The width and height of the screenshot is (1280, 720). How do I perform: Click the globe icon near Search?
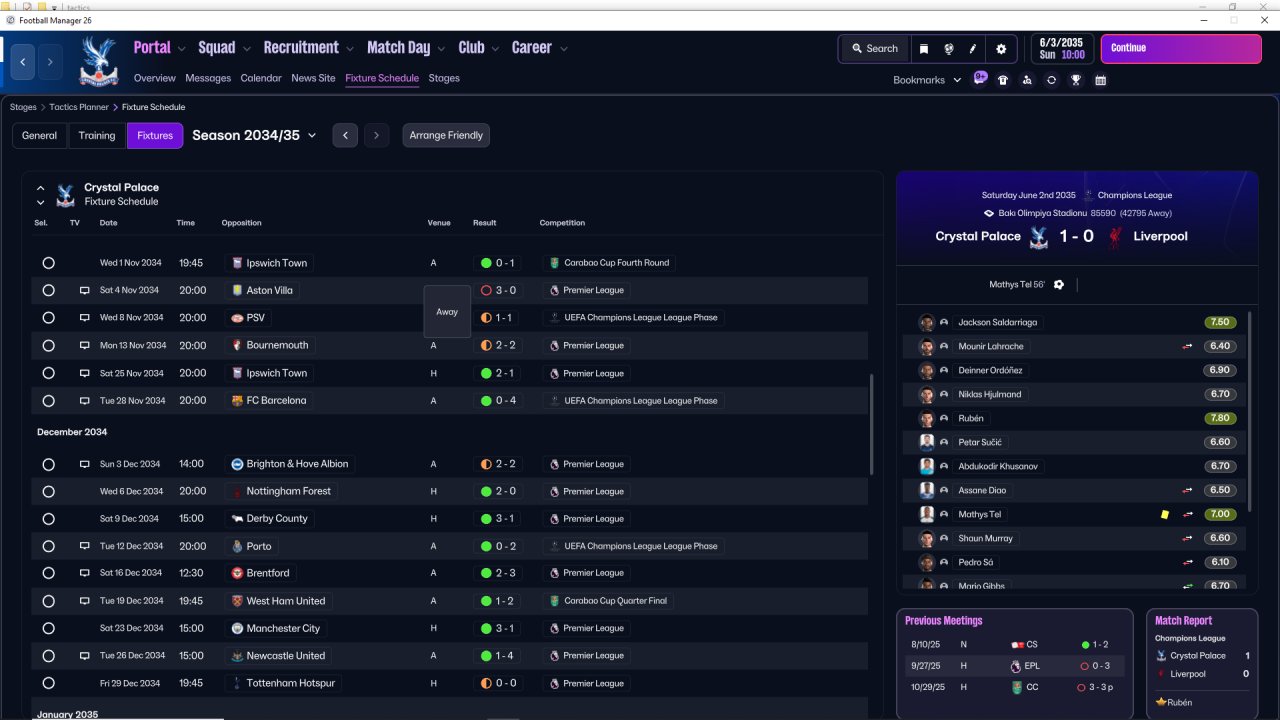(x=948, y=48)
